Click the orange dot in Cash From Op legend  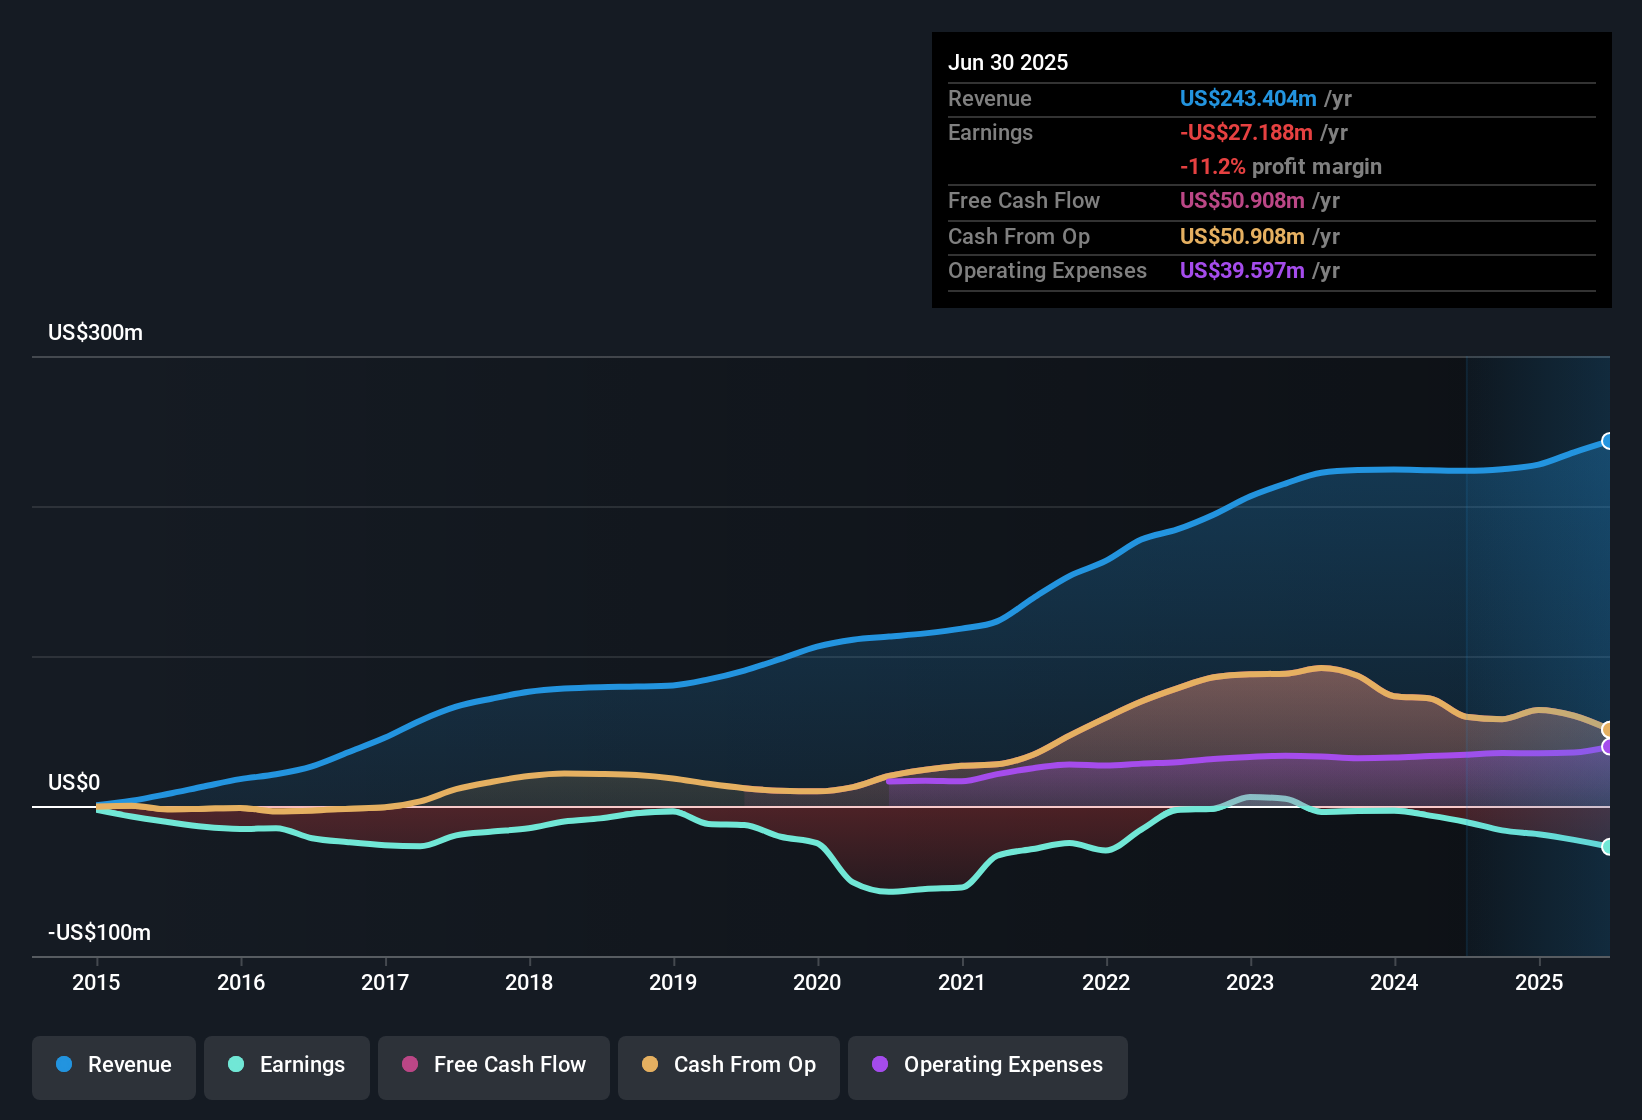650,1064
